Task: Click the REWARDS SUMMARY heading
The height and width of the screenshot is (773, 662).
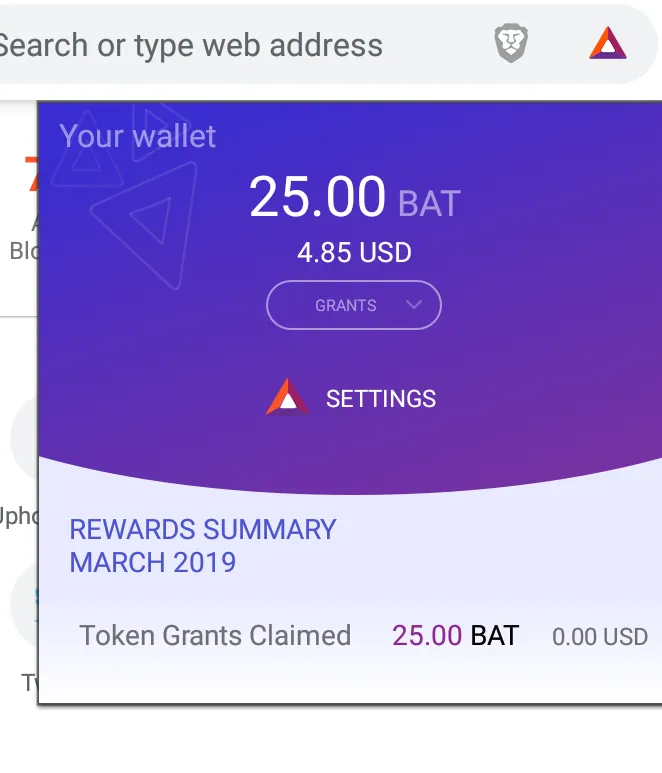Action: coord(203,529)
